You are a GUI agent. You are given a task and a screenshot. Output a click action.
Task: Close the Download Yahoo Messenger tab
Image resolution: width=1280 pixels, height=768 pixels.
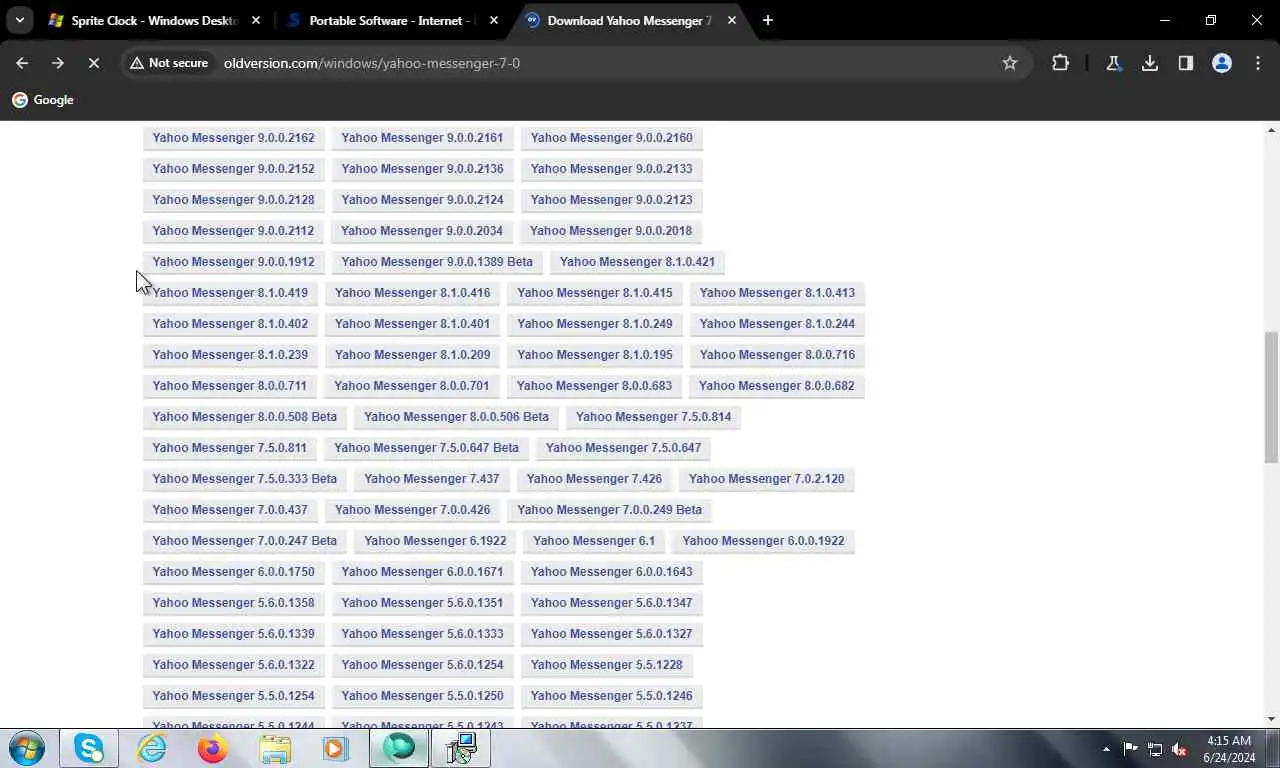732,20
